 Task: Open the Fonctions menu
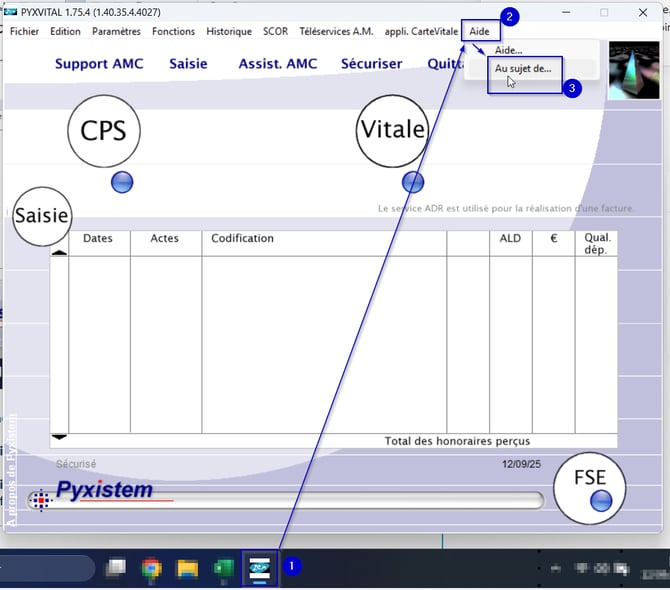point(173,32)
